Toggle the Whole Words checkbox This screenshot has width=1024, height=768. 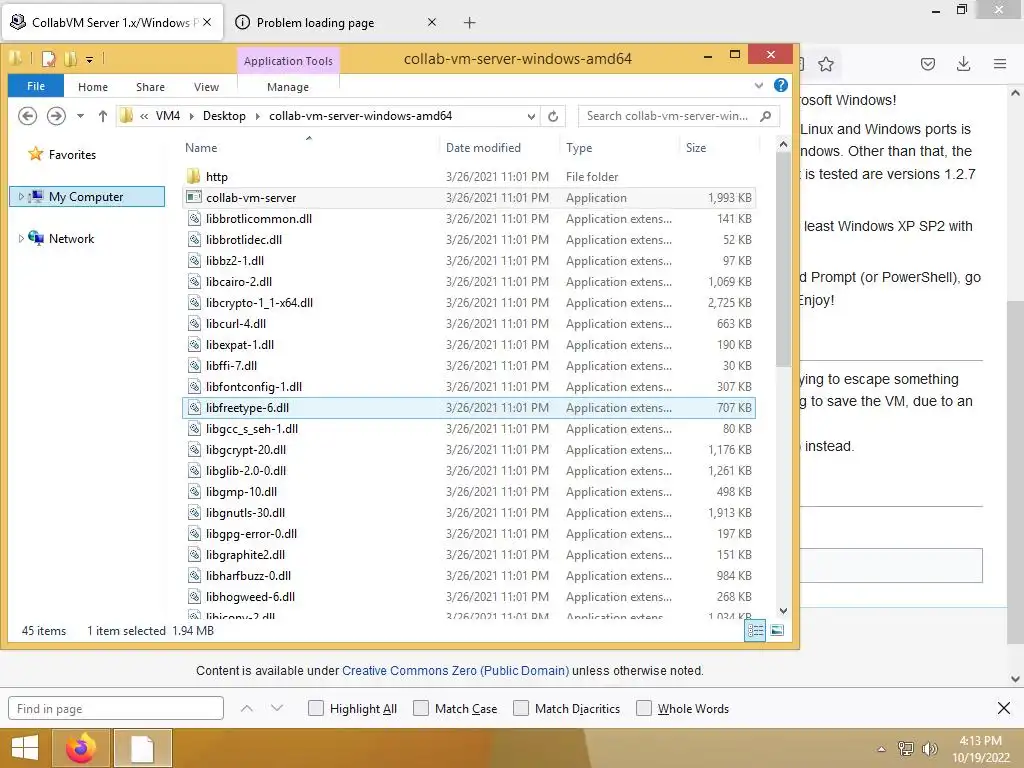point(644,708)
